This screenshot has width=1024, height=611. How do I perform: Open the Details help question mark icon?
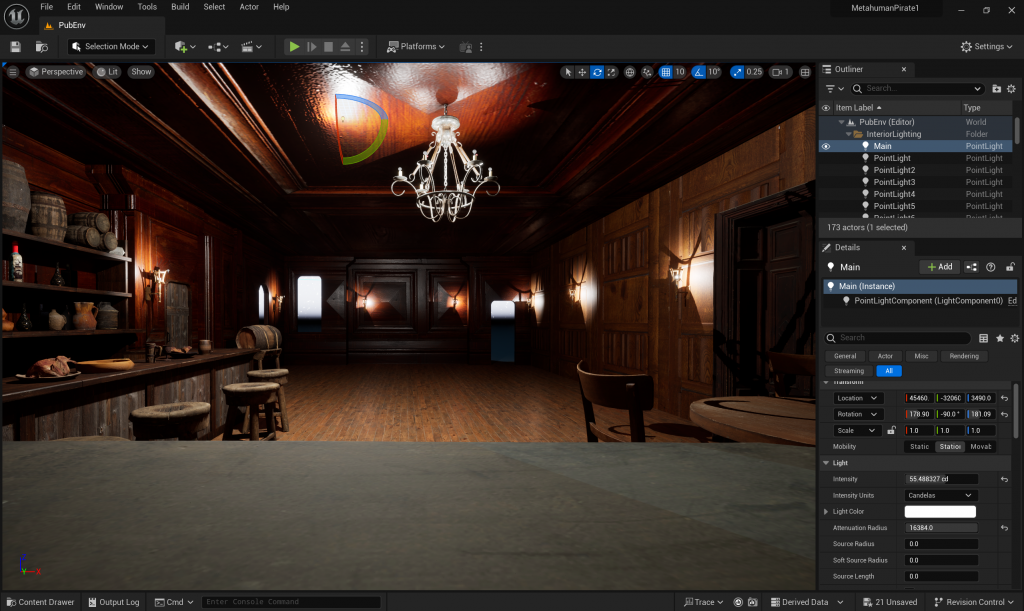pyautogui.click(x=991, y=267)
